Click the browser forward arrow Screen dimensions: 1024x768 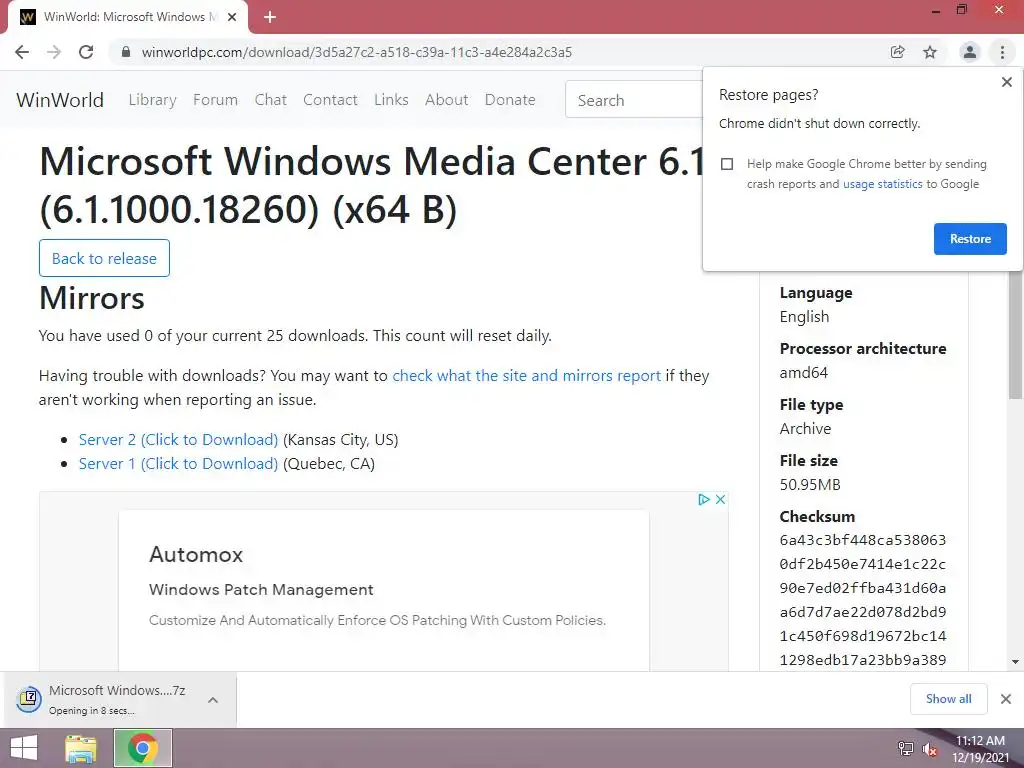tap(54, 52)
